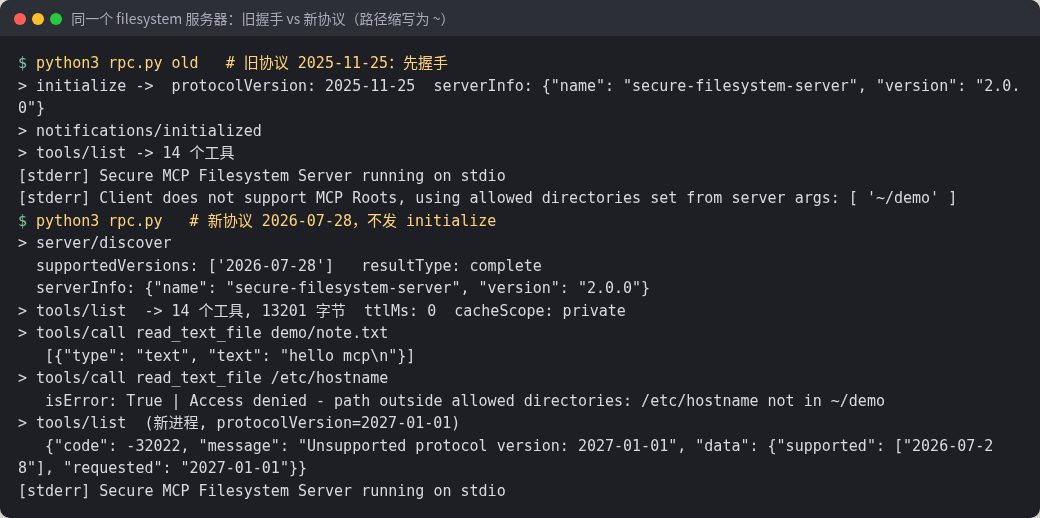
Task: Click the 'isError: True' text
Action: (x=103, y=401)
